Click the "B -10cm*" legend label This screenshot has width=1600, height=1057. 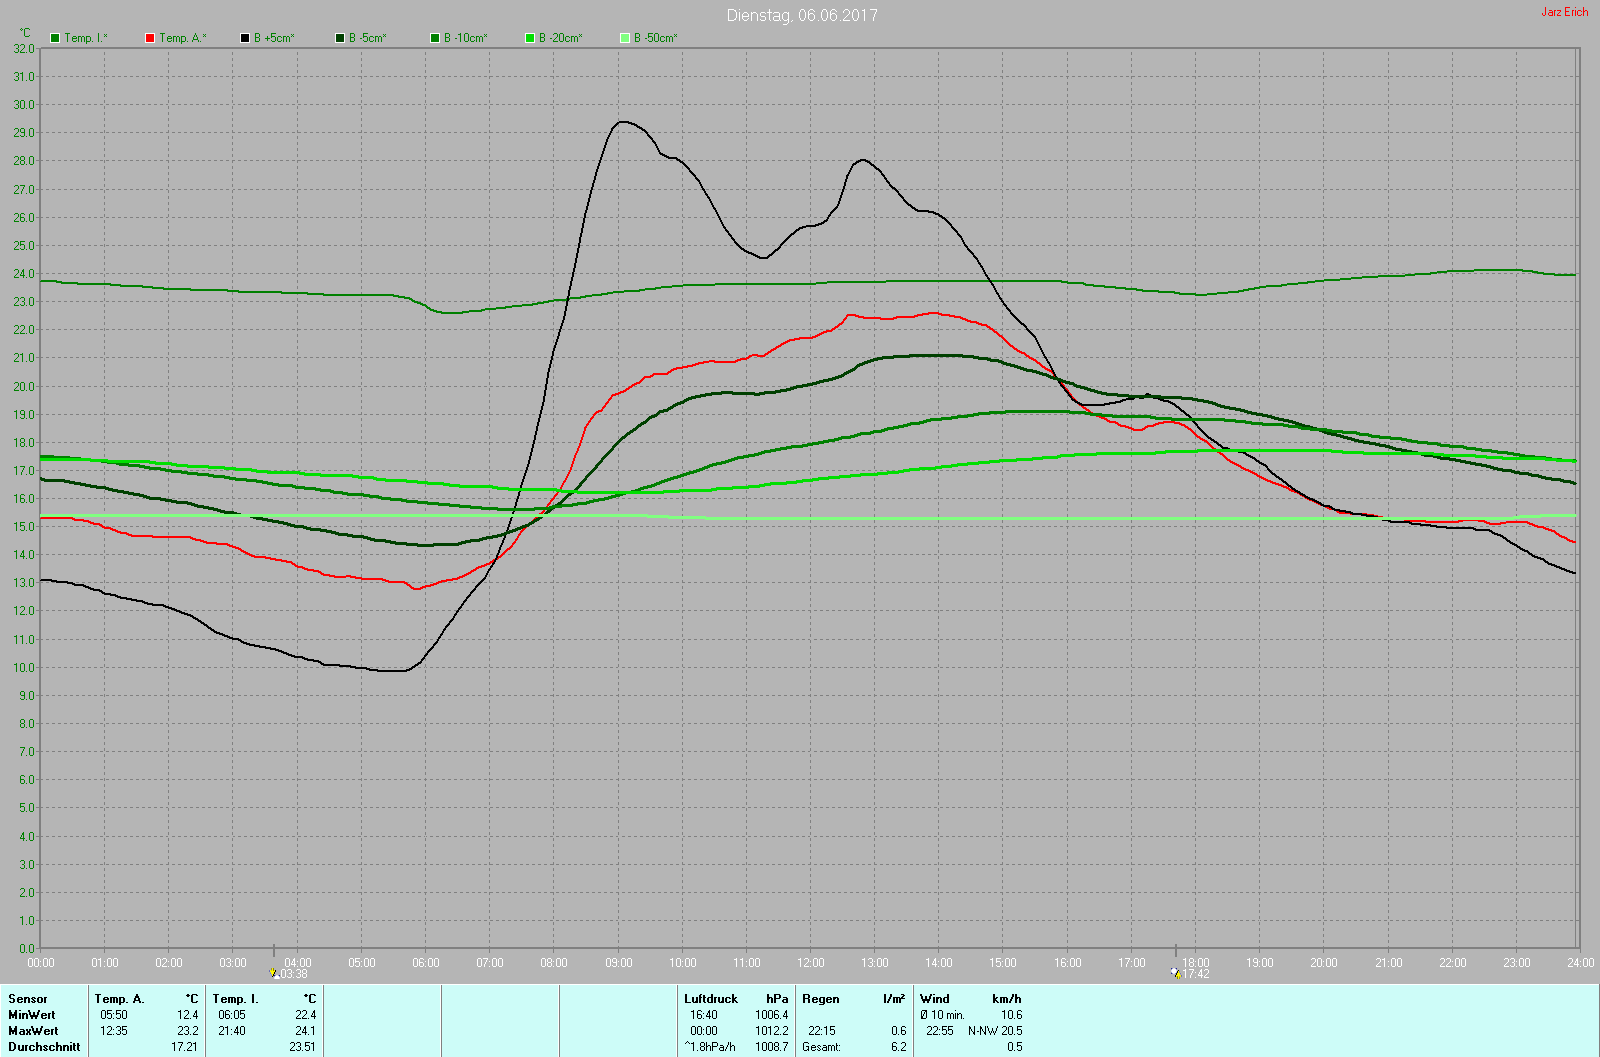(466, 38)
